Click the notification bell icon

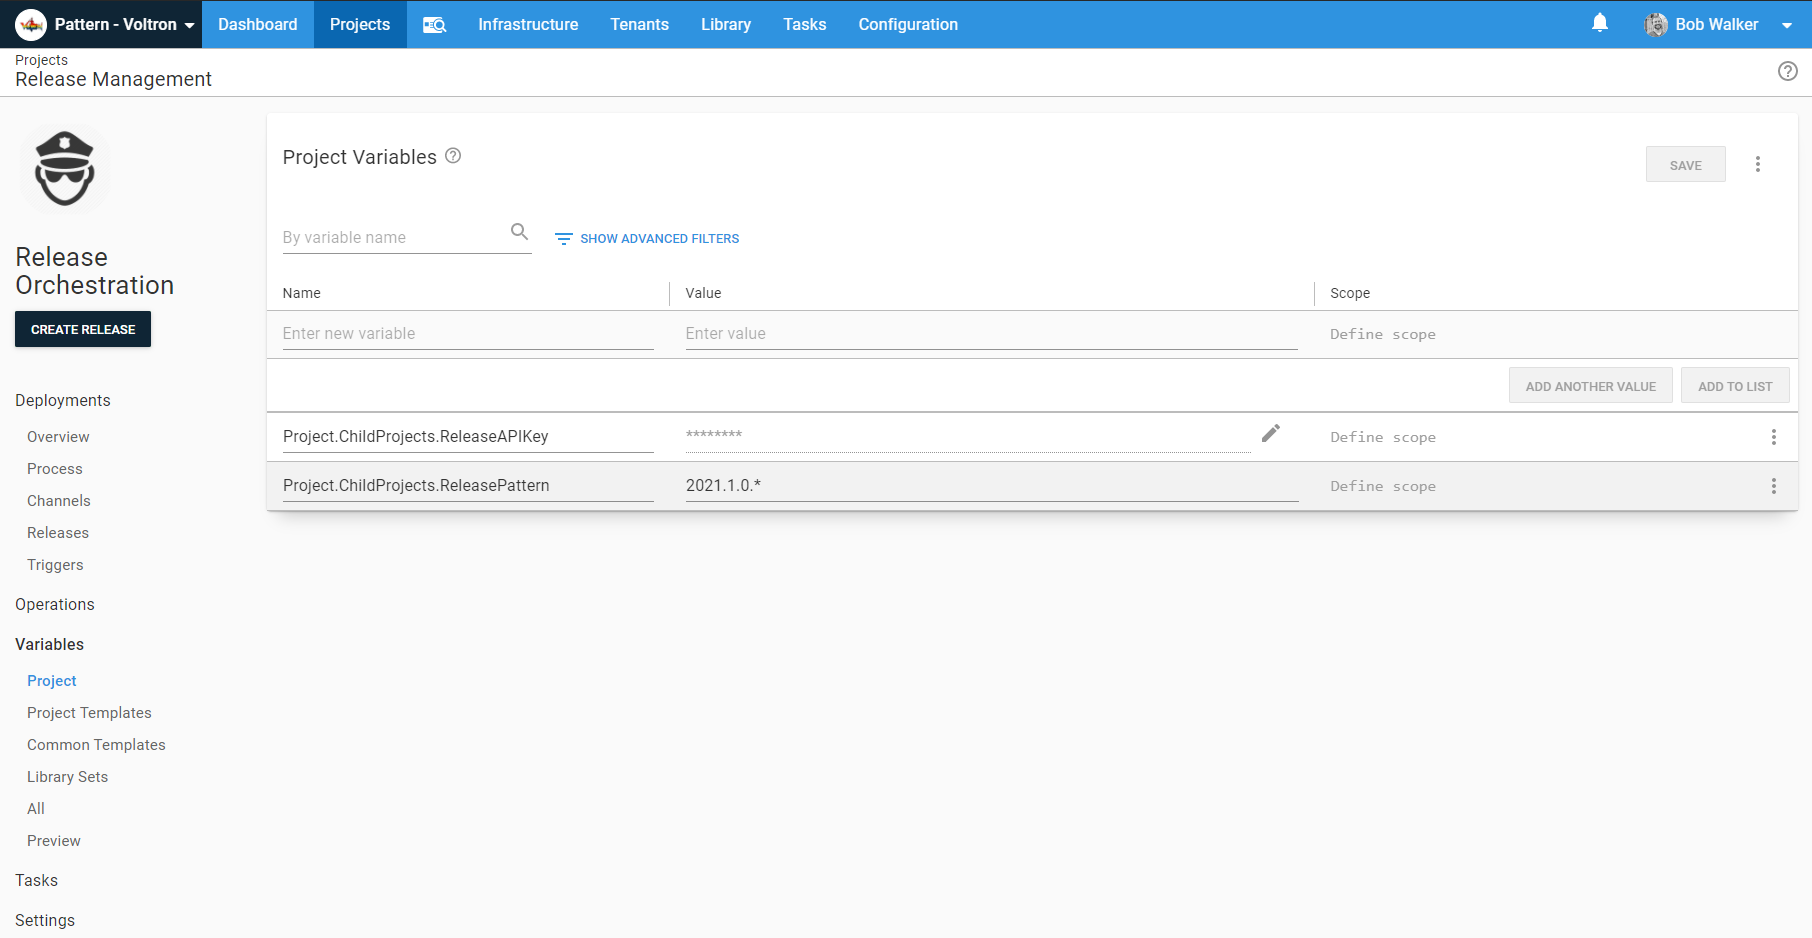(x=1600, y=22)
